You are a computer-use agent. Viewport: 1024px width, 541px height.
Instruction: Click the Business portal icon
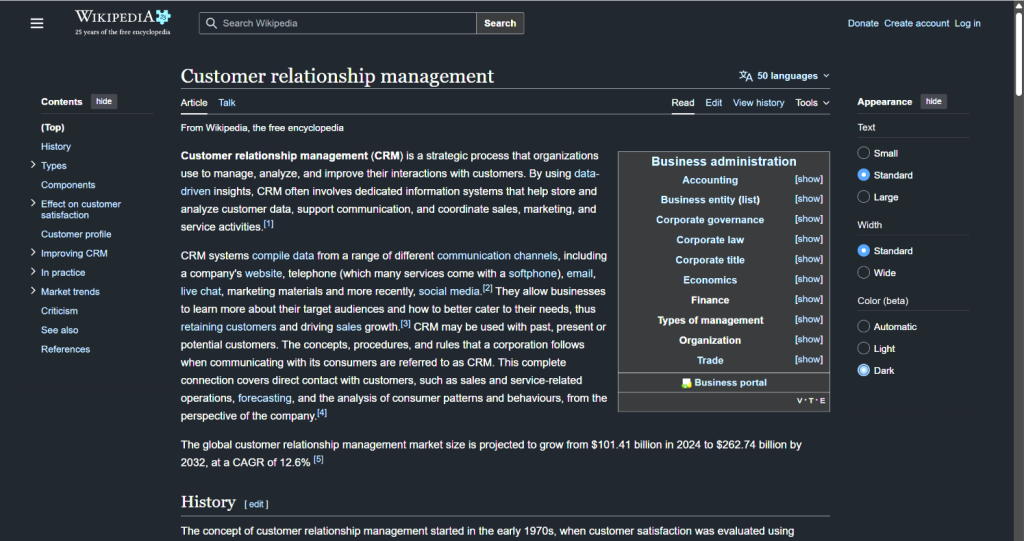pyautogui.click(x=686, y=383)
